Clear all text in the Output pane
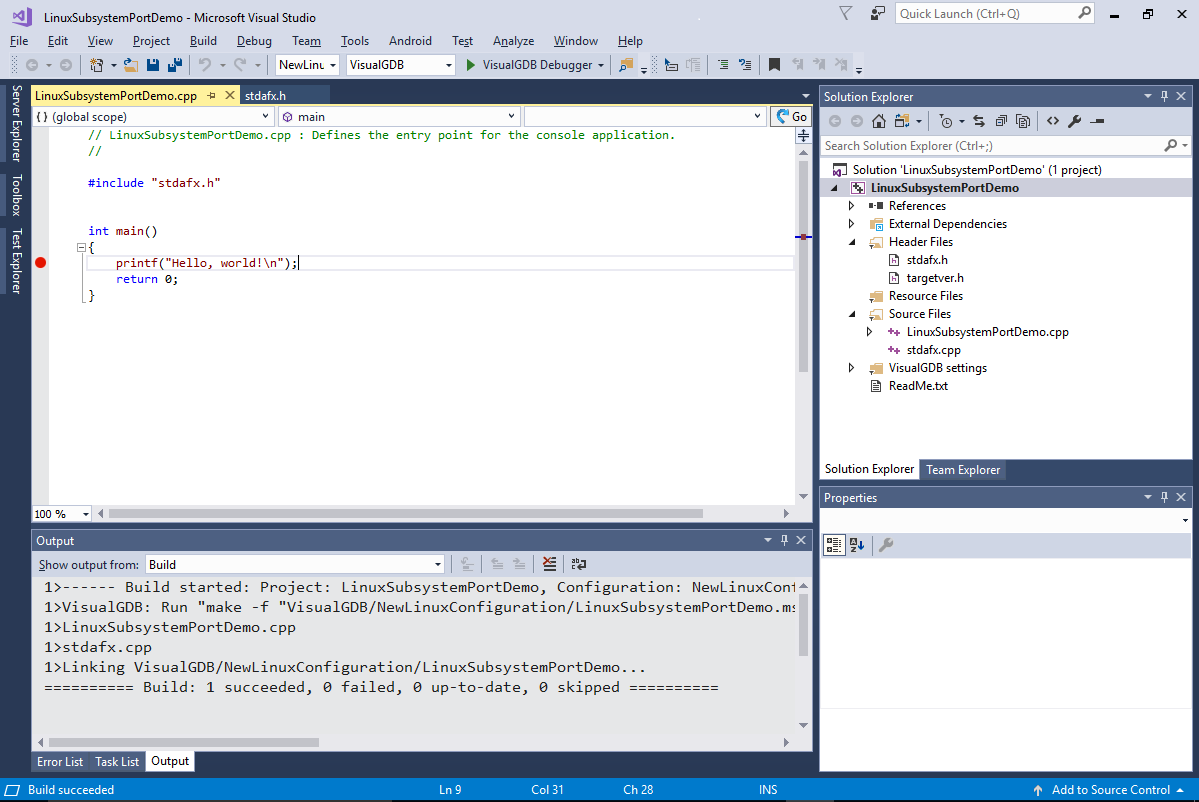1199x802 pixels. click(x=549, y=564)
